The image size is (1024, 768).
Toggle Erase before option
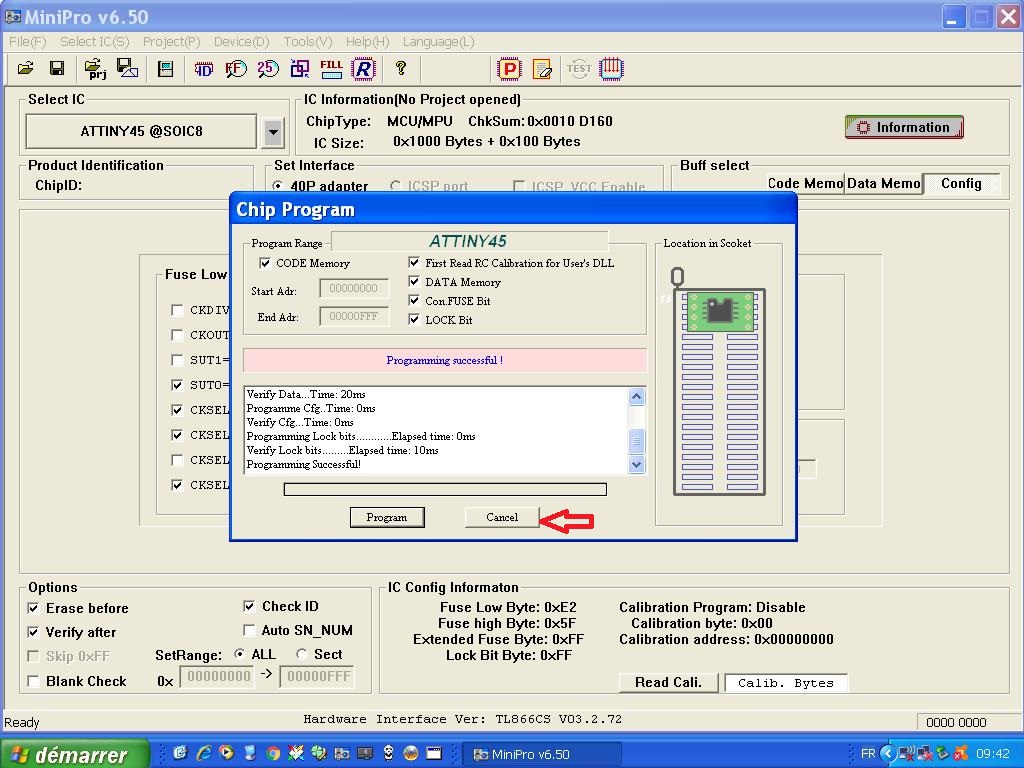coord(33,608)
